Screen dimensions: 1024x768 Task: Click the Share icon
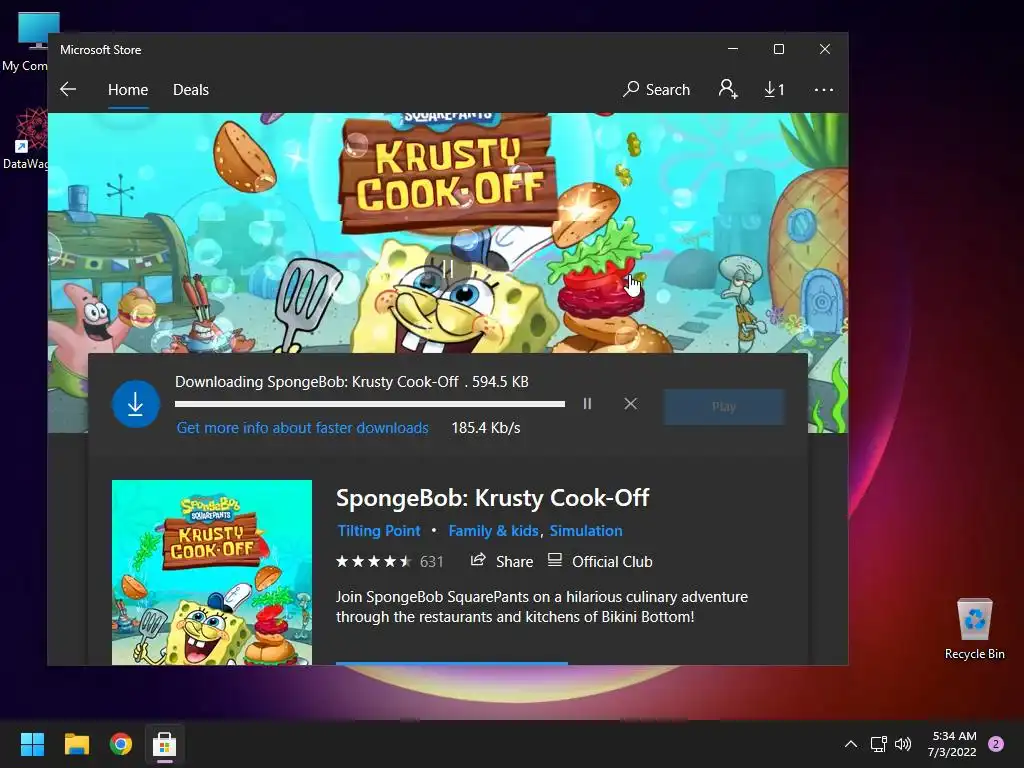(x=478, y=560)
